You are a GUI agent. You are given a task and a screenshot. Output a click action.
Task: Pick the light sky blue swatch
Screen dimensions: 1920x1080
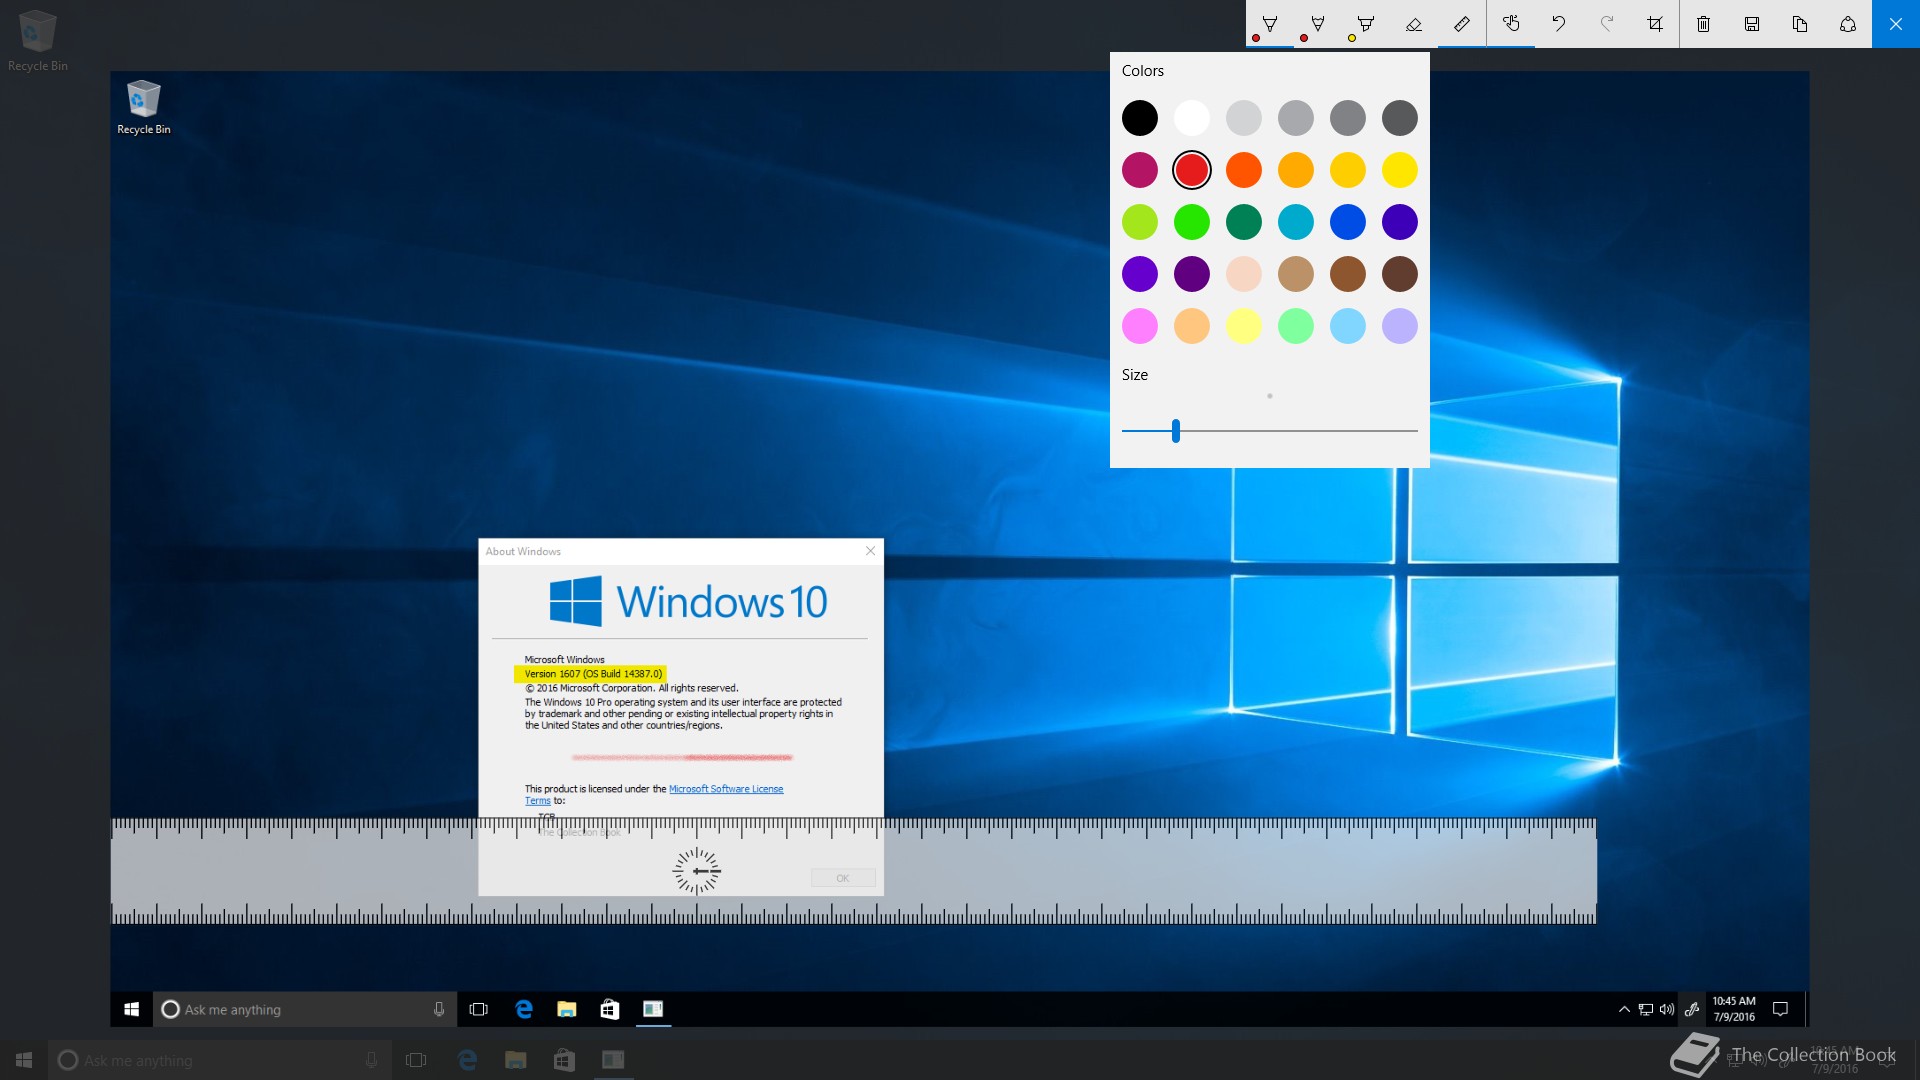pyautogui.click(x=1348, y=326)
